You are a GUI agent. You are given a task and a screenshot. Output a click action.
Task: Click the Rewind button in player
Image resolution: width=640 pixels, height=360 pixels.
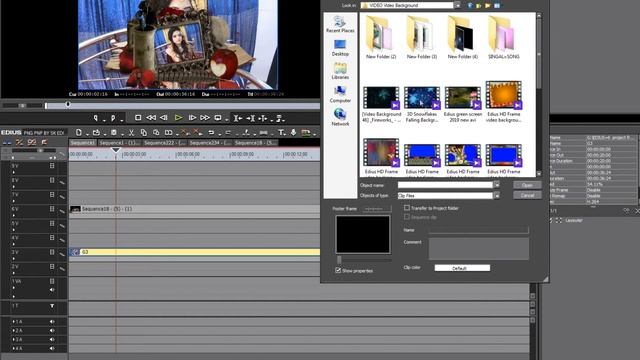pyautogui.click(x=151, y=118)
